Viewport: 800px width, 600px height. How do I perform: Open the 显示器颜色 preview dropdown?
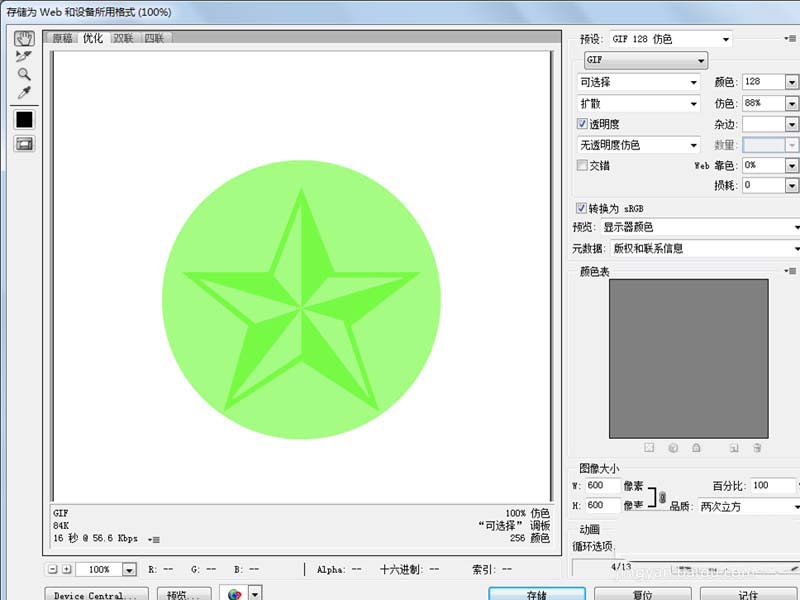(x=700, y=227)
